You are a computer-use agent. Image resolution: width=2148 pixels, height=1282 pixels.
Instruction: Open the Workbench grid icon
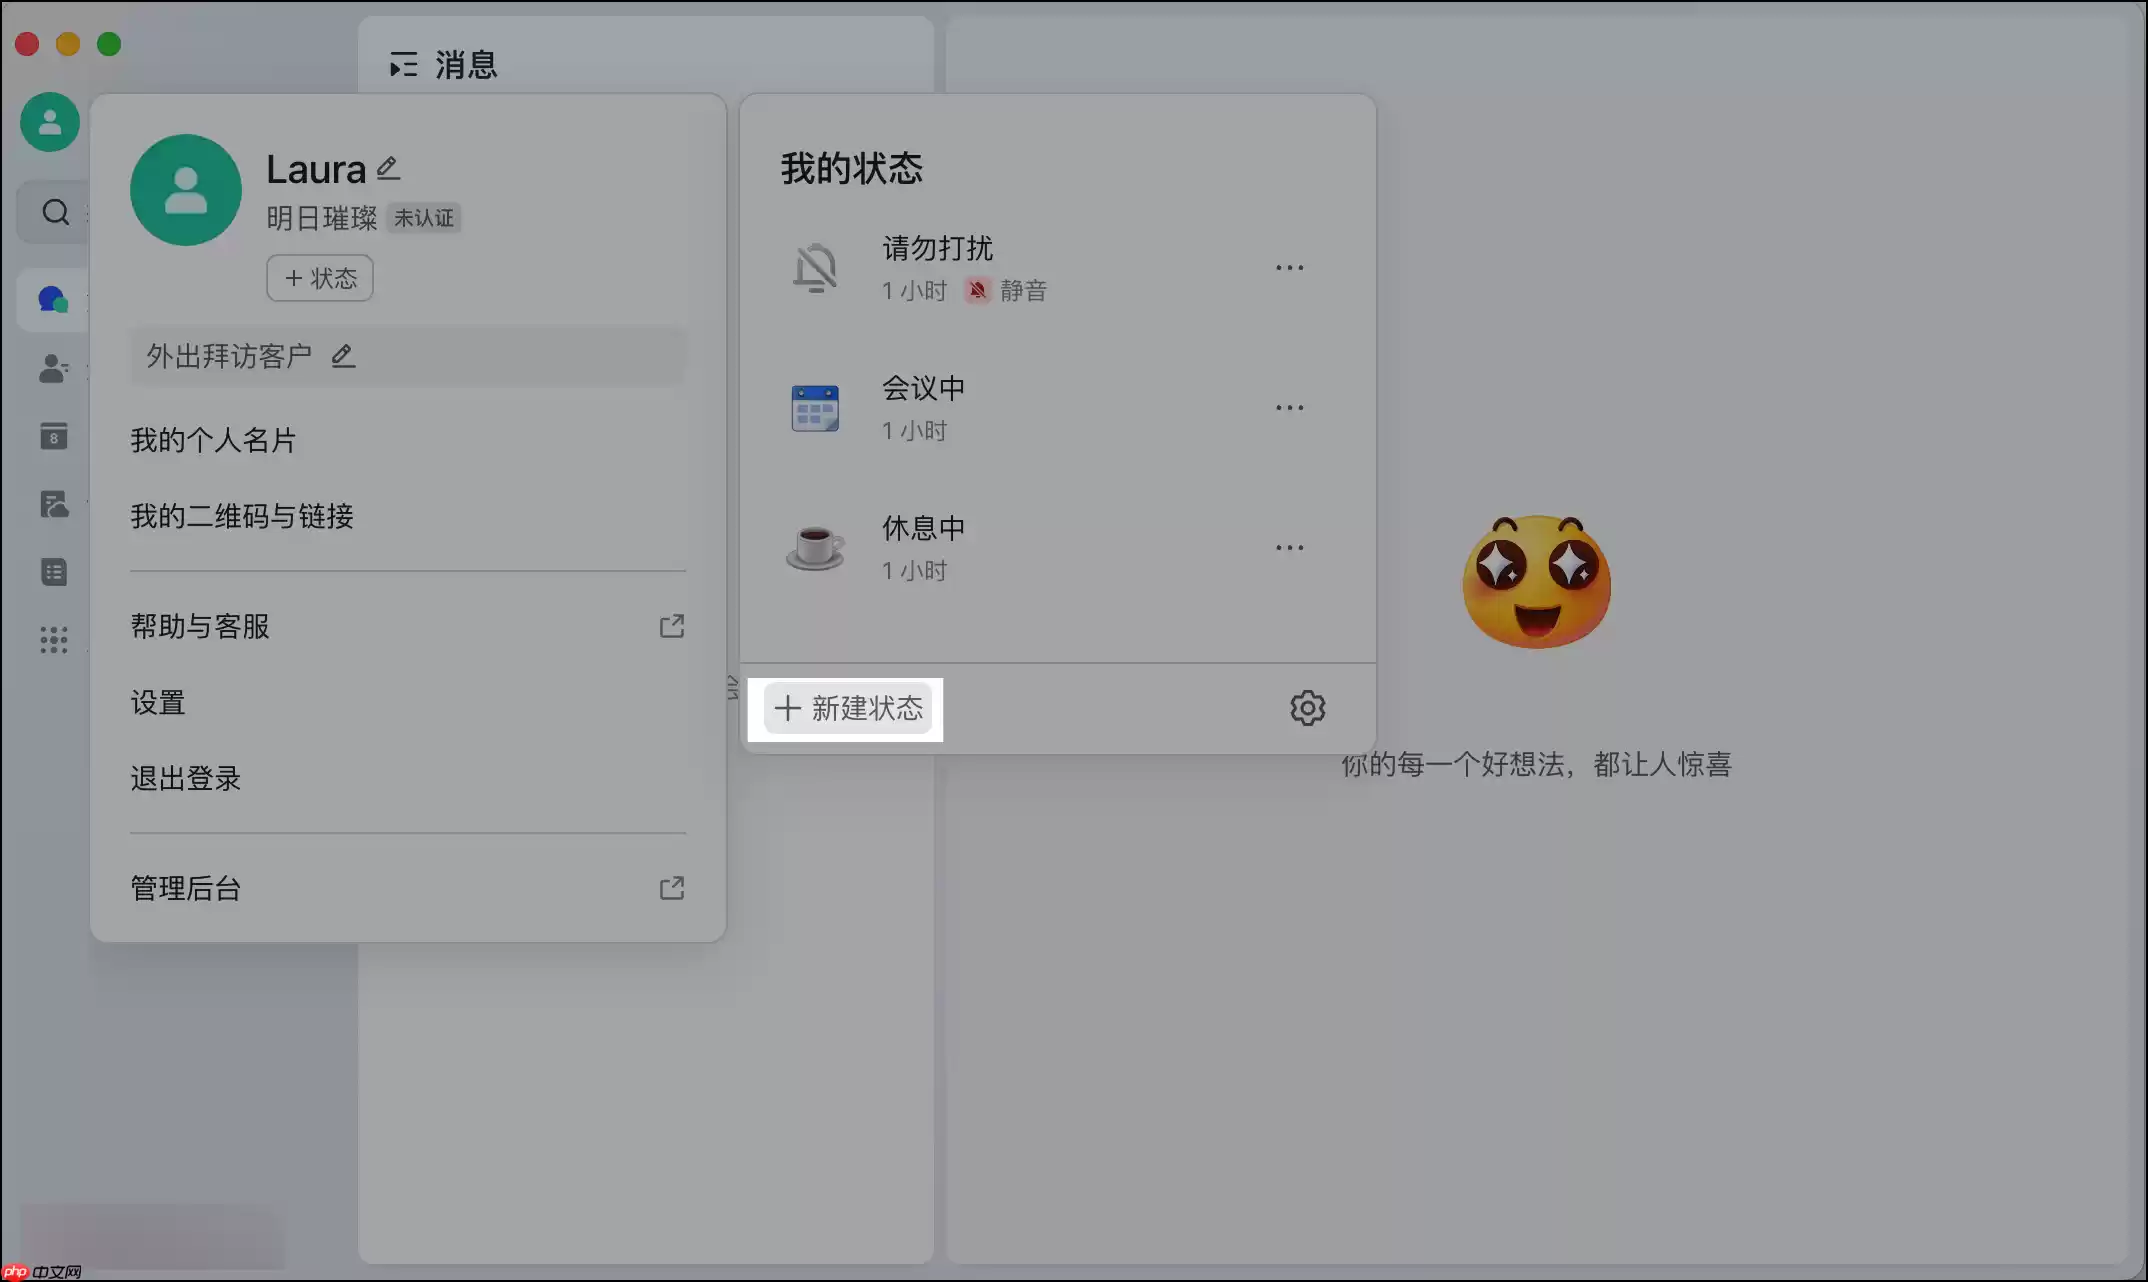[53, 639]
